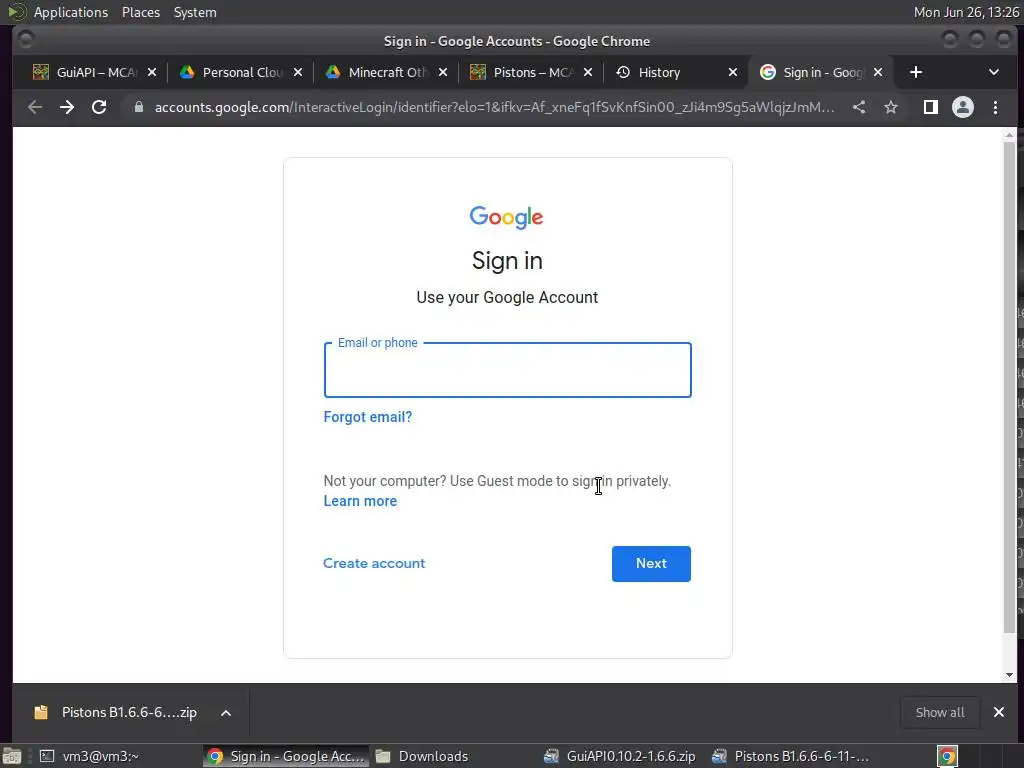Expand options for Pistons B1.6.6 download
Image resolution: width=1024 pixels, height=768 pixels.
click(x=226, y=712)
